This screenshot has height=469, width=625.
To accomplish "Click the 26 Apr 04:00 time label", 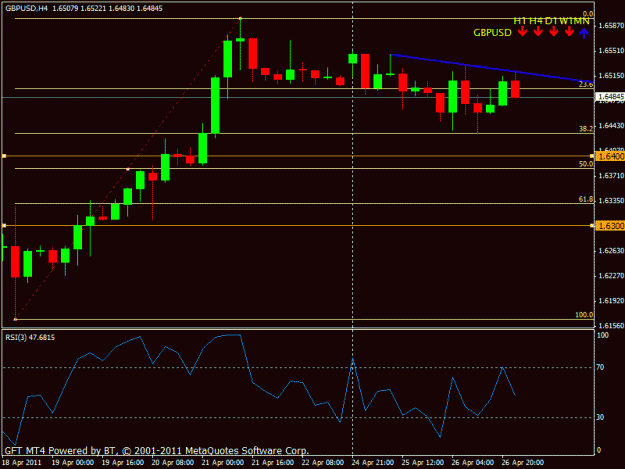I will coord(473,463).
